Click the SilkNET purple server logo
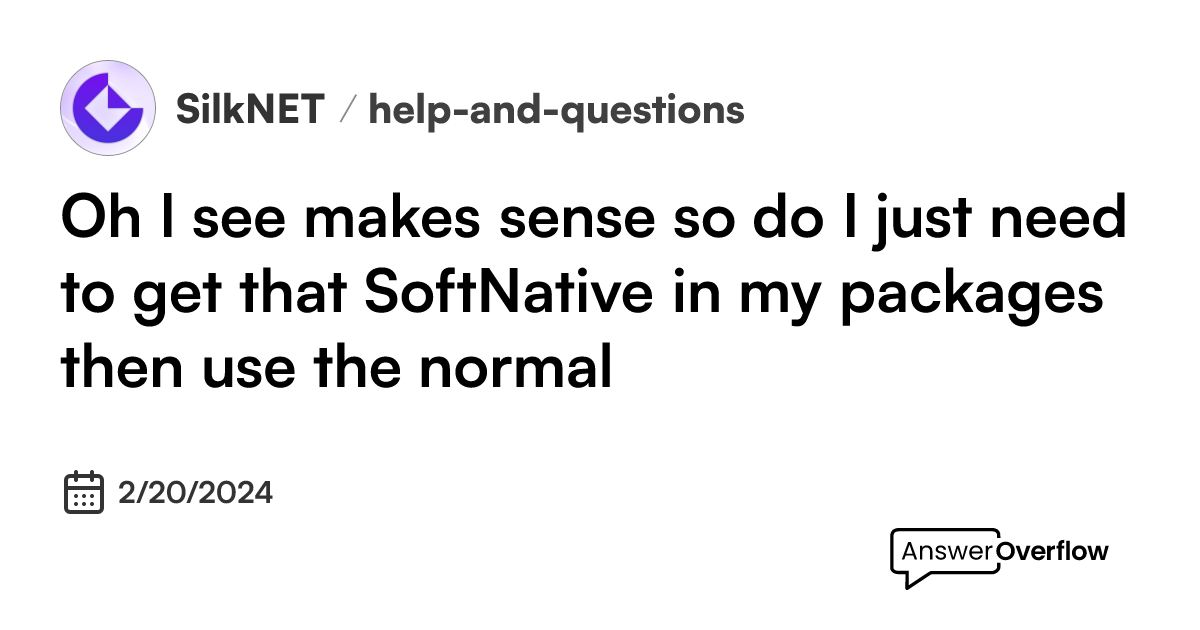1200x630 pixels. 108,108
